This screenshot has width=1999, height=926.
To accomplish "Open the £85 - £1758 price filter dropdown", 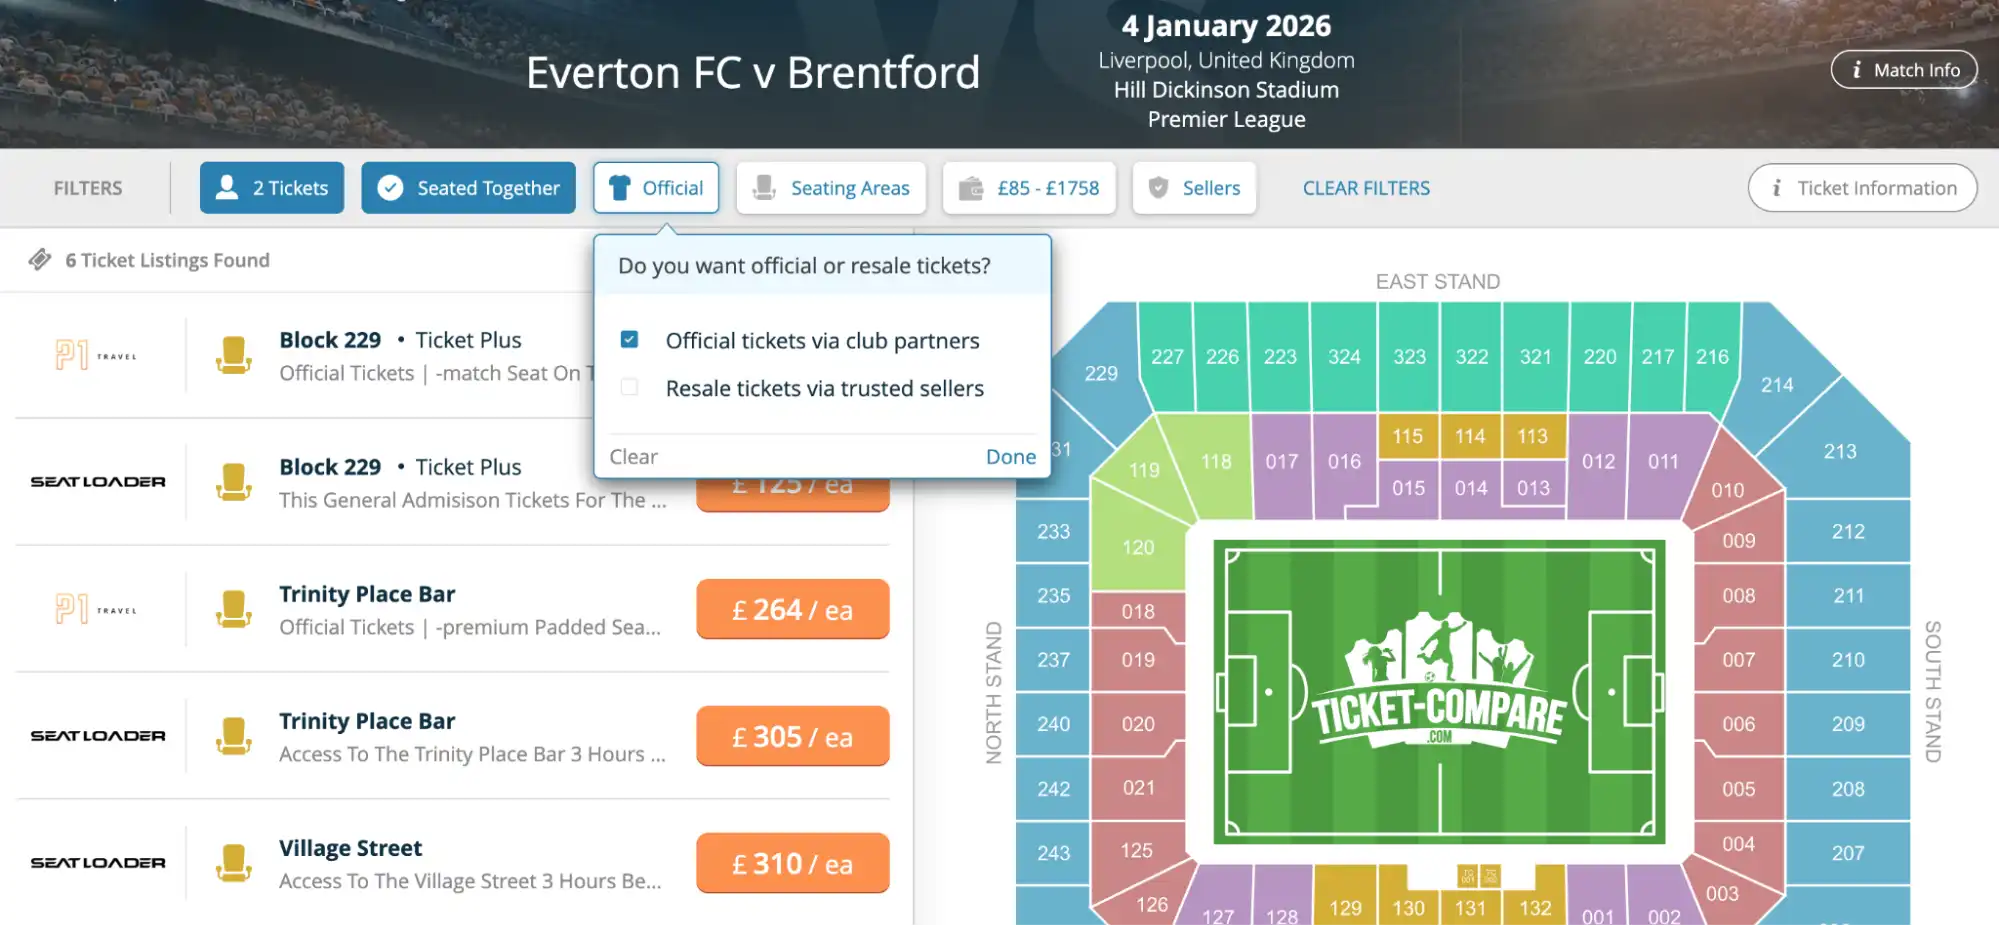I will pos(1030,187).
